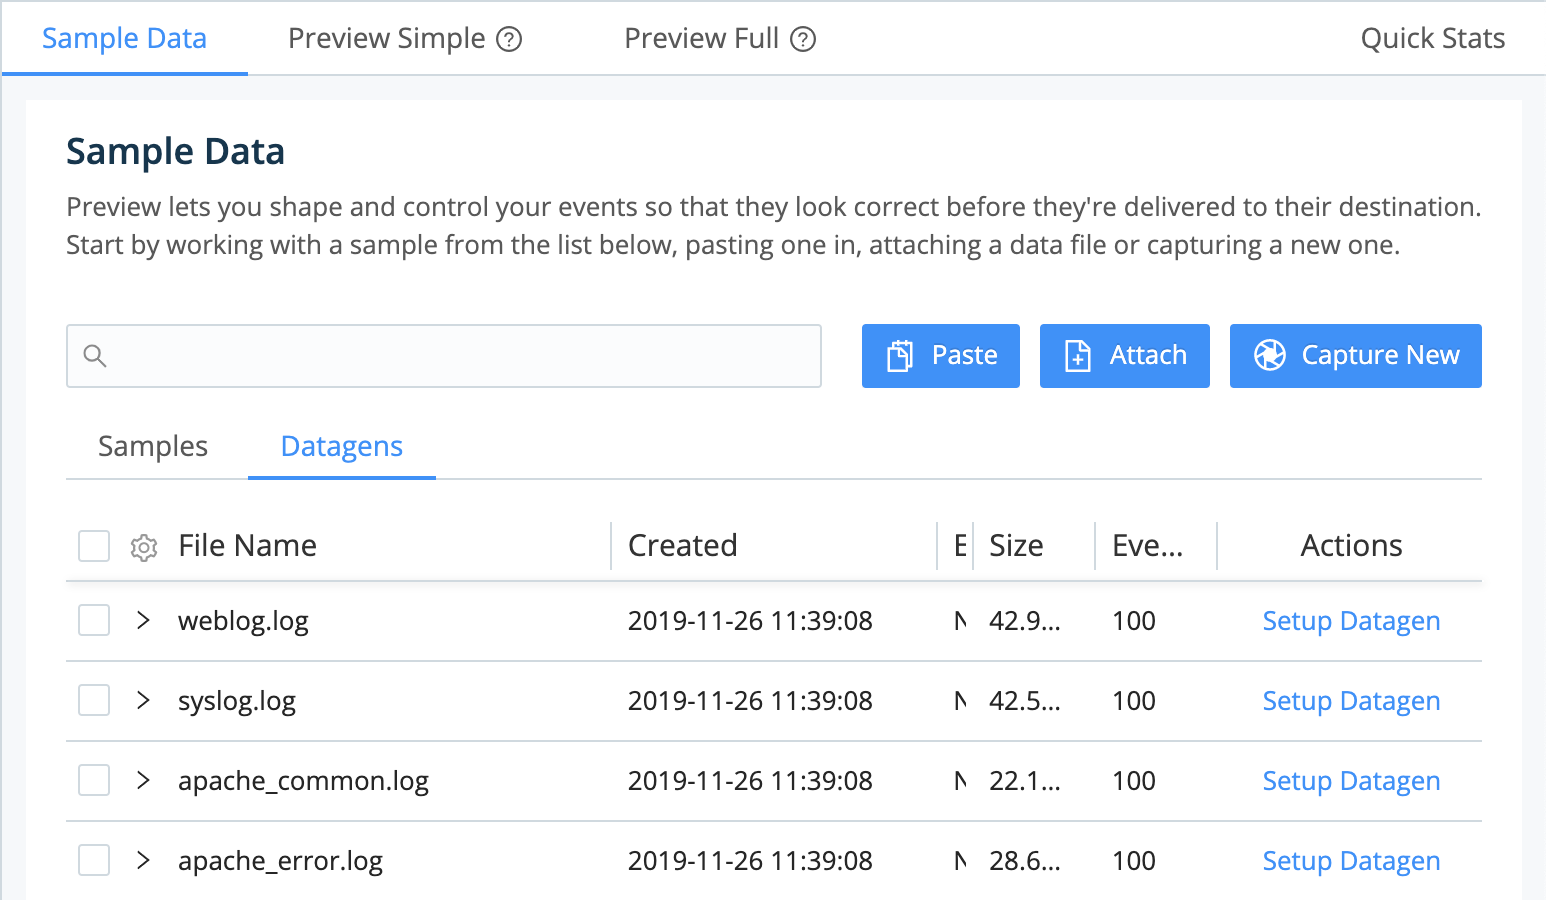Click the aperture icon on Capture New
The image size is (1546, 900).
coord(1268,355)
